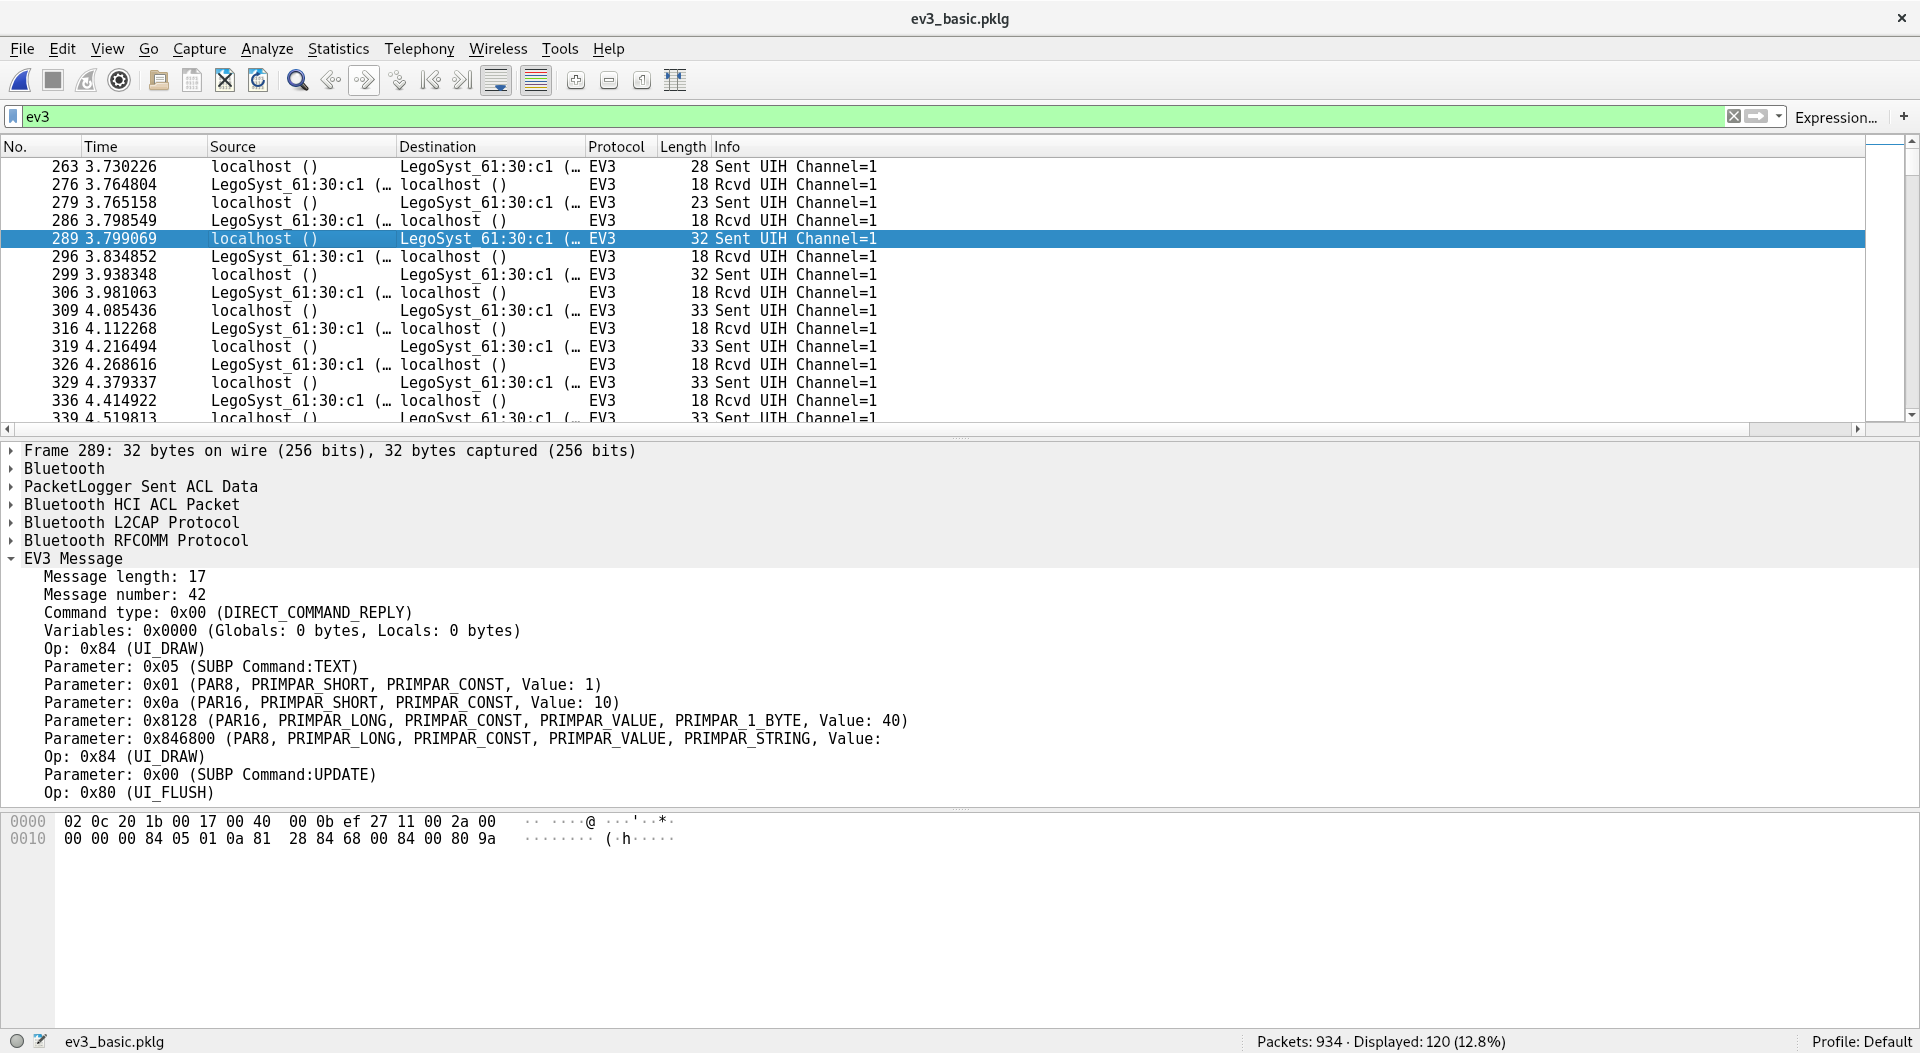
Task: Select 'Message number: 42' field
Action: [x=125, y=595]
